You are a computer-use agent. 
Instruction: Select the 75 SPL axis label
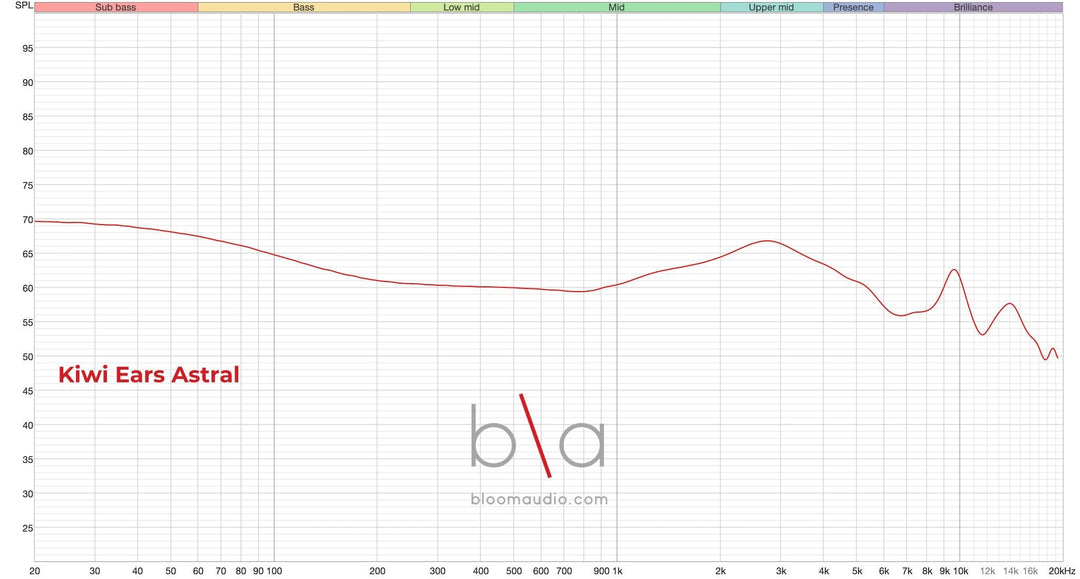pyautogui.click(x=28, y=186)
